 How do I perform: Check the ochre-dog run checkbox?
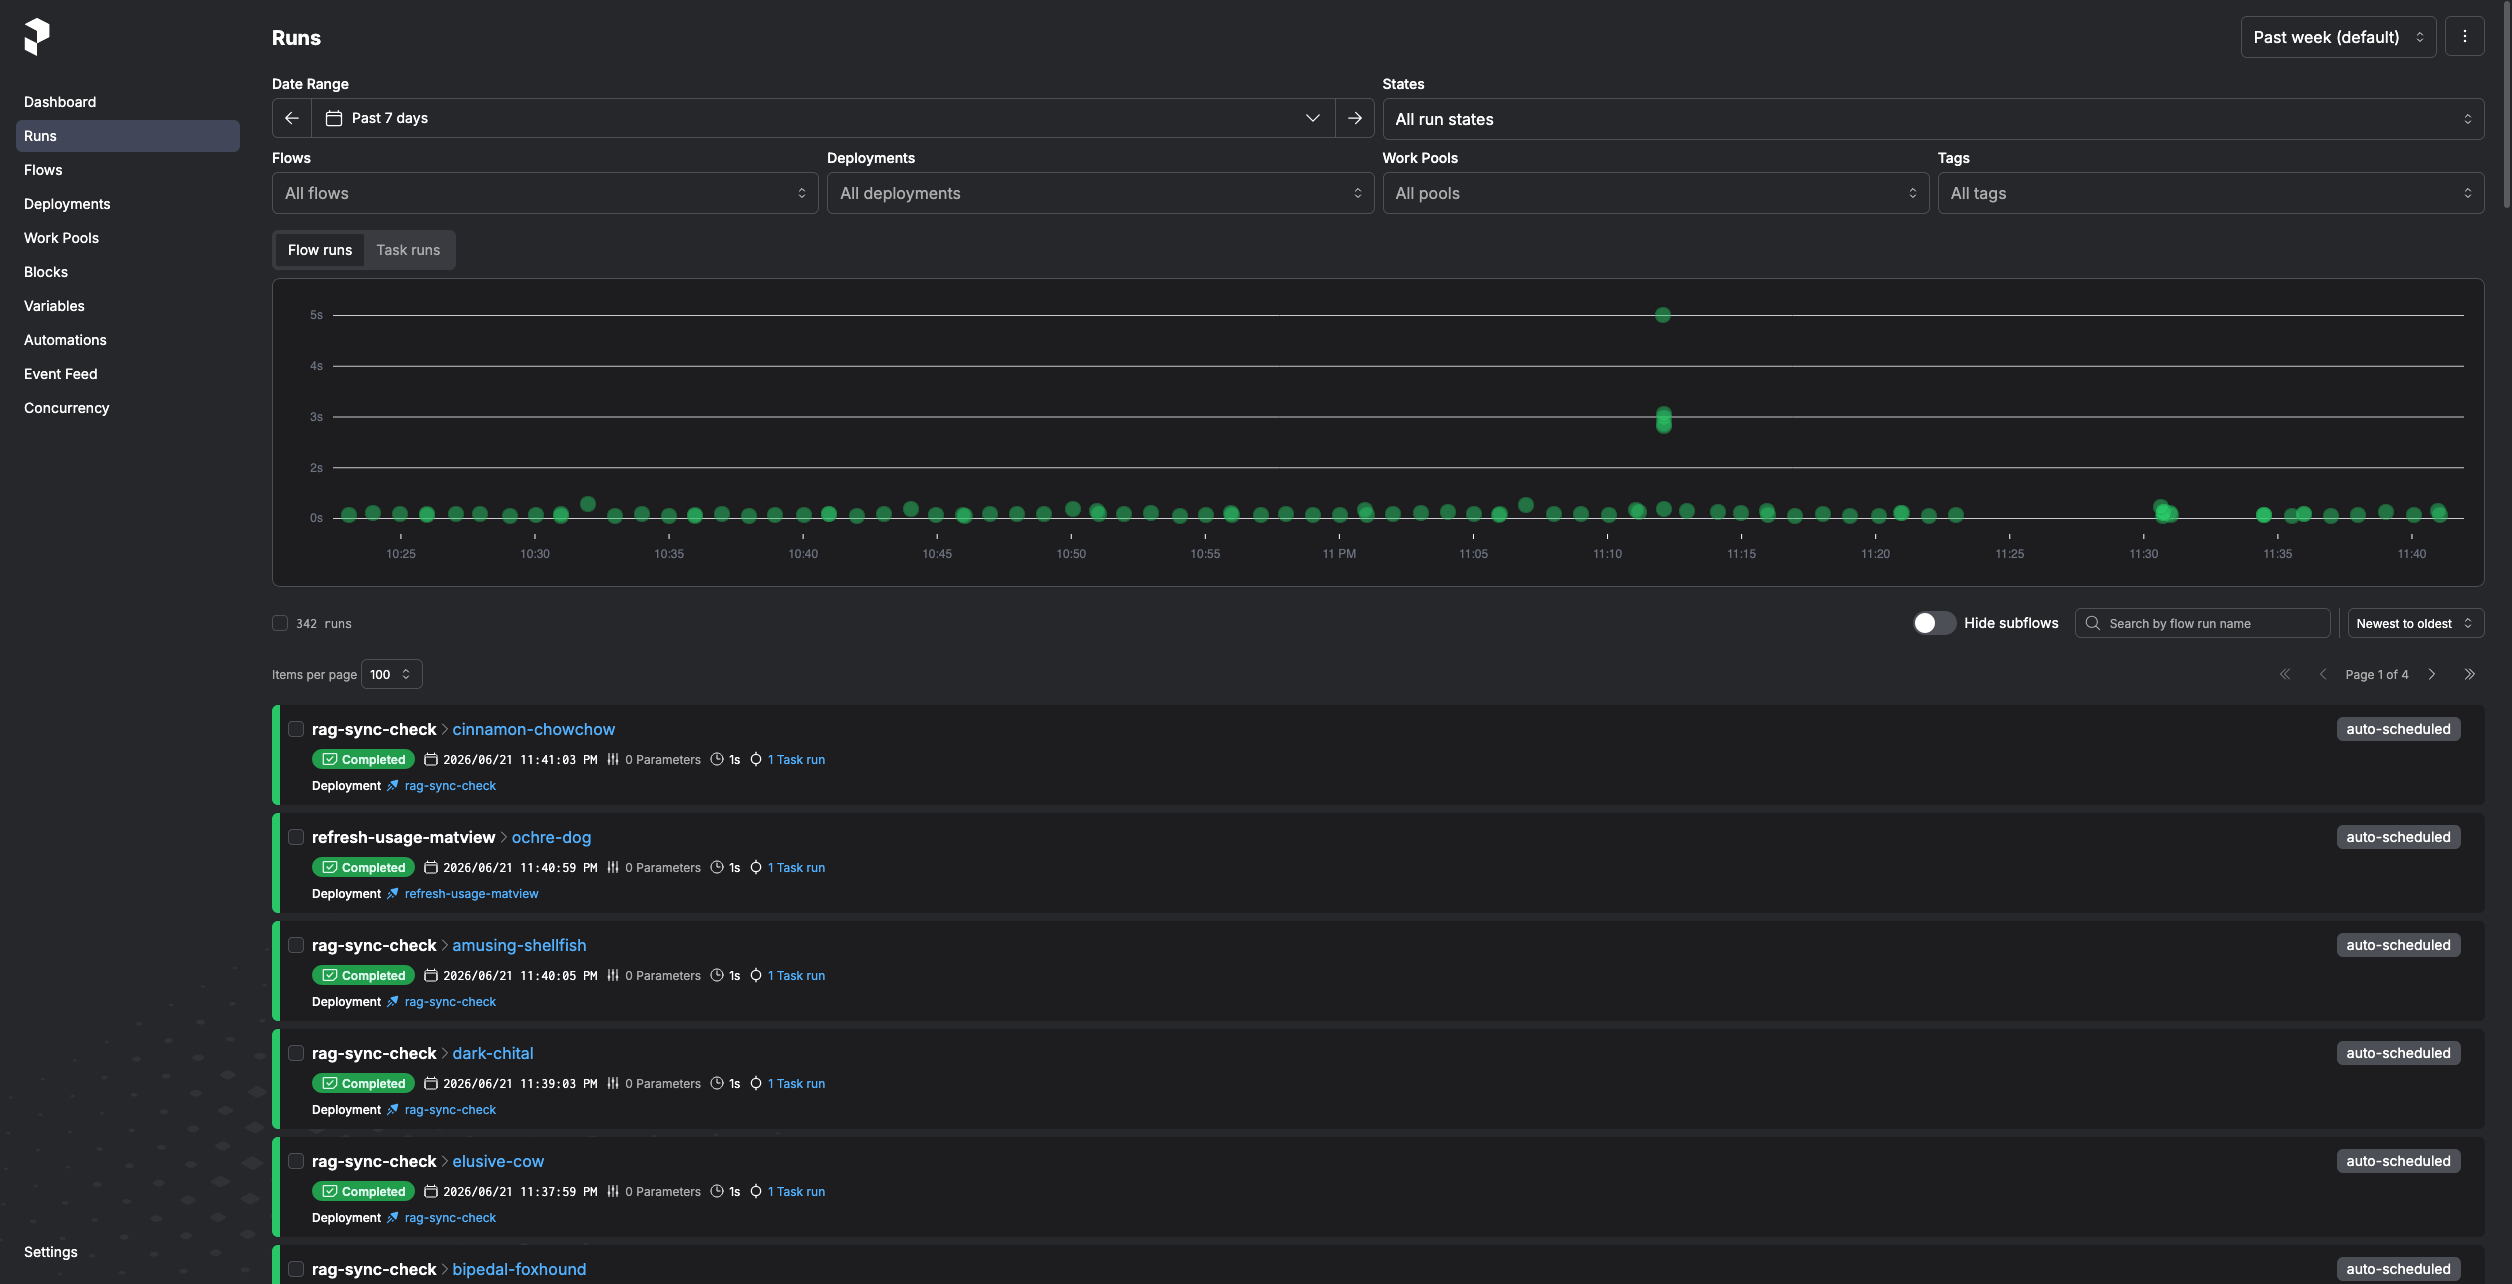pyautogui.click(x=296, y=837)
